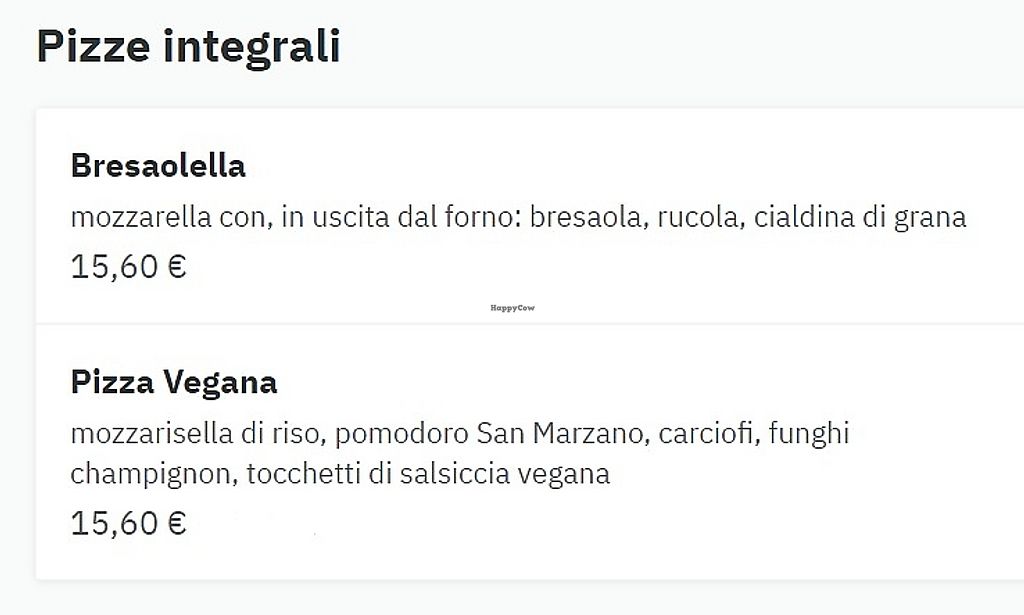Click the Pizze integrali section heading
1024x615 pixels.
tap(188, 47)
